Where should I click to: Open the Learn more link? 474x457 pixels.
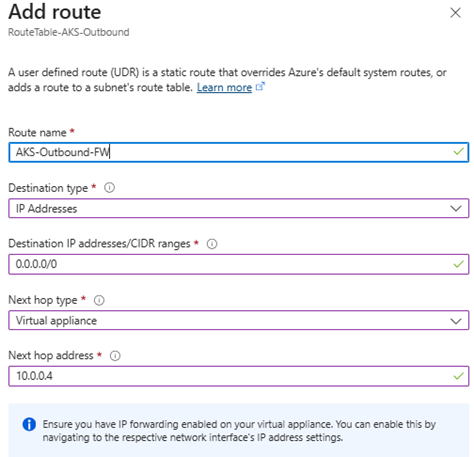(224, 88)
